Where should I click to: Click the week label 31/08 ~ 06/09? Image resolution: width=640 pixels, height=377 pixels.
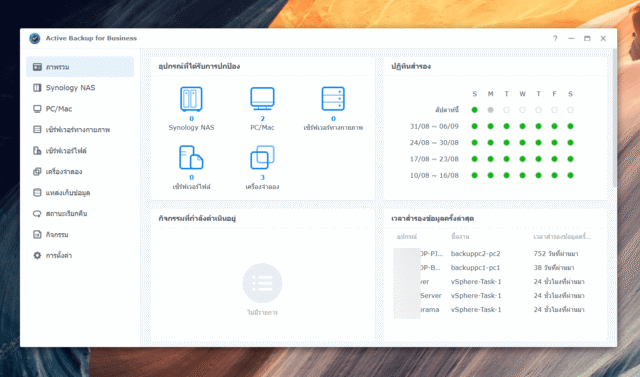[x=434, y=126]
